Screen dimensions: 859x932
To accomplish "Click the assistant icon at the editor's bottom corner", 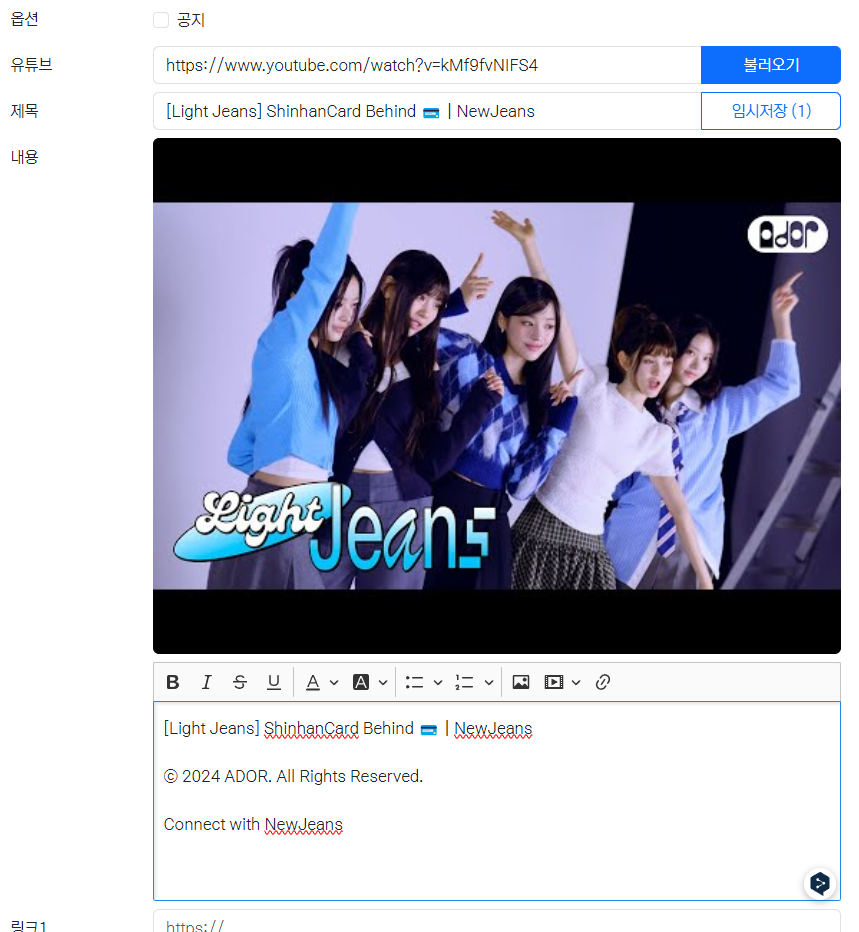I will pyautogui.click(x=819, y=884).
